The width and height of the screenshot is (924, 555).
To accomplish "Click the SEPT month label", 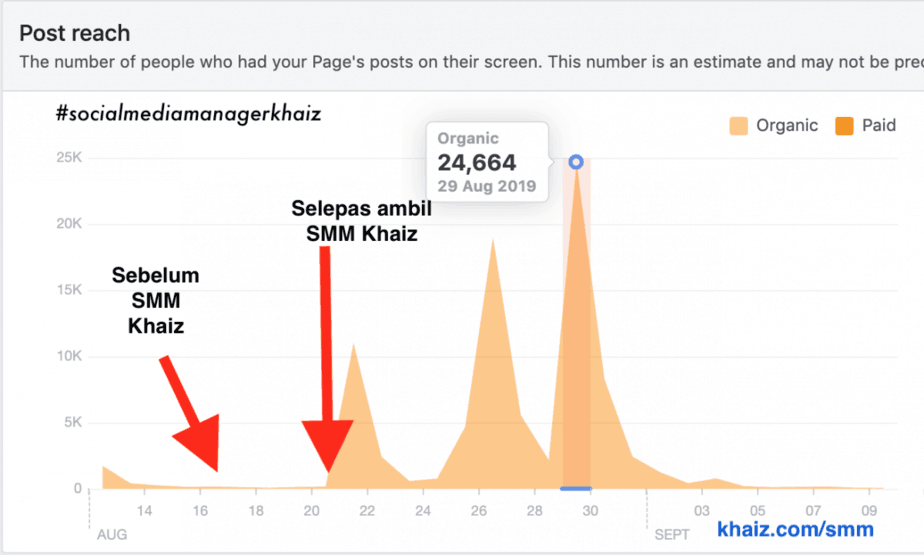I will 672,535.
